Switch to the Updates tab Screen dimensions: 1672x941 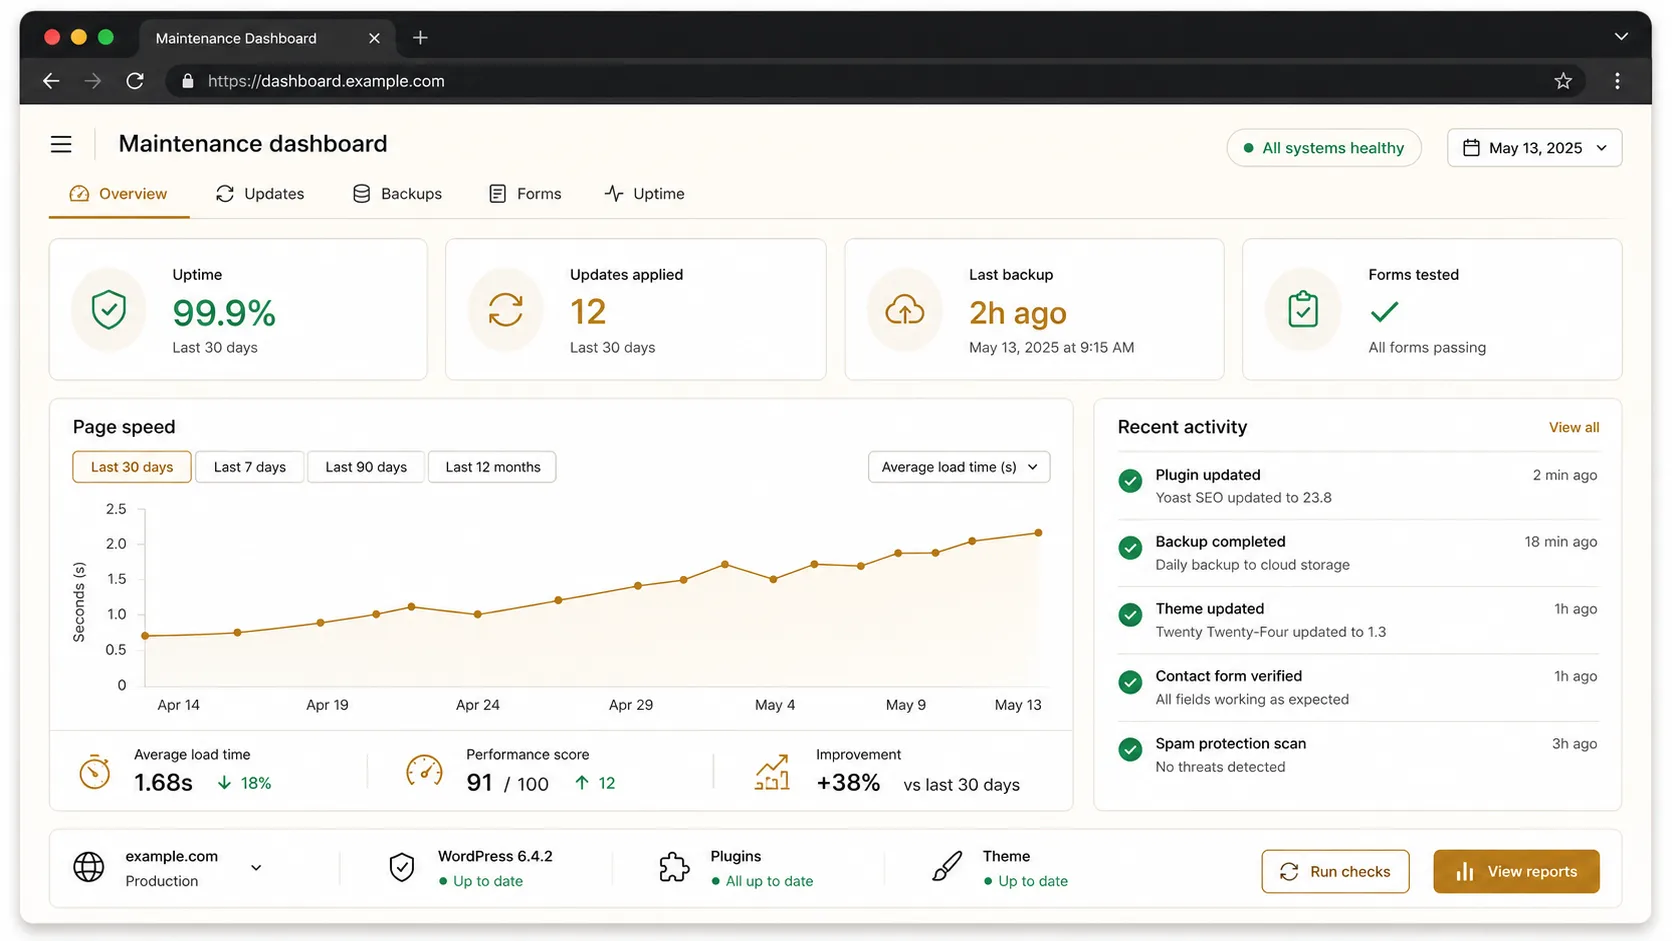(260, 194)
